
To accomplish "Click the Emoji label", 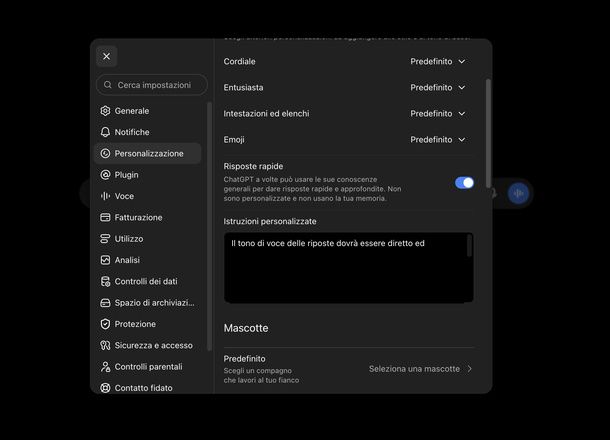I will (234, 140).
